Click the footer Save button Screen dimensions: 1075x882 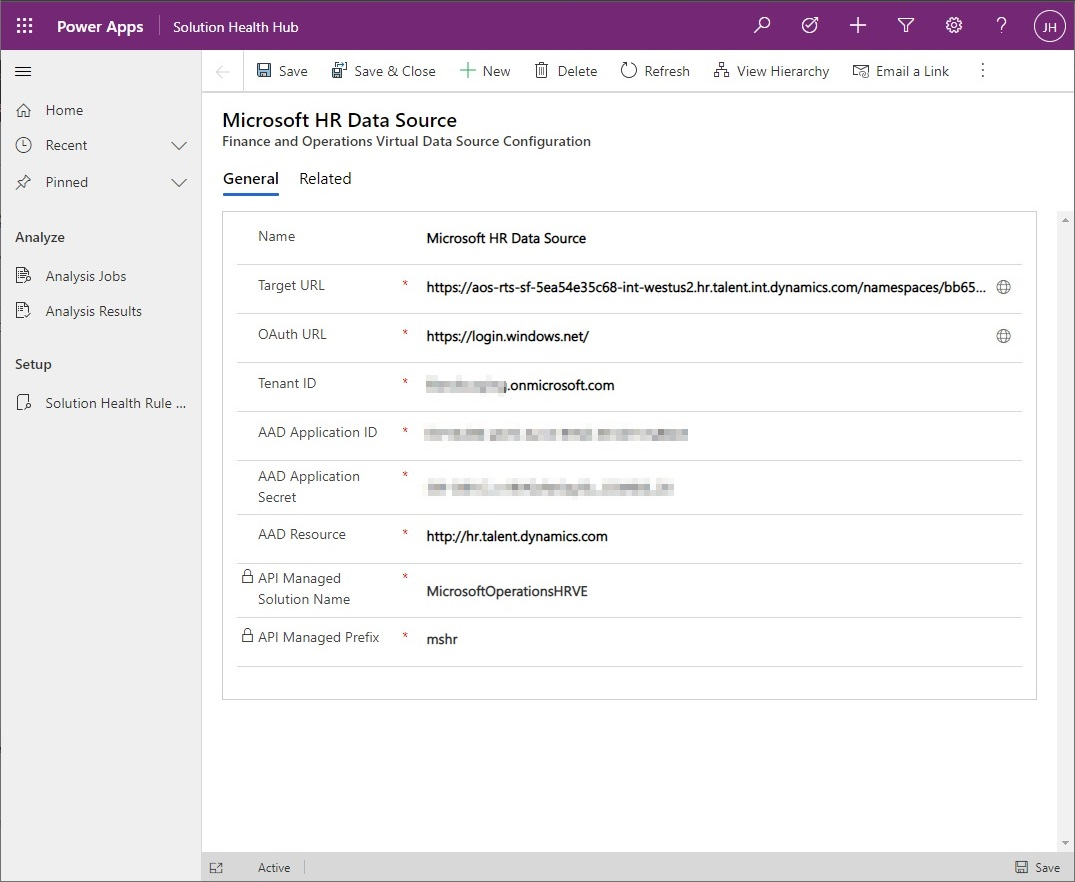pyautogui.click(x=1037, y=868)
